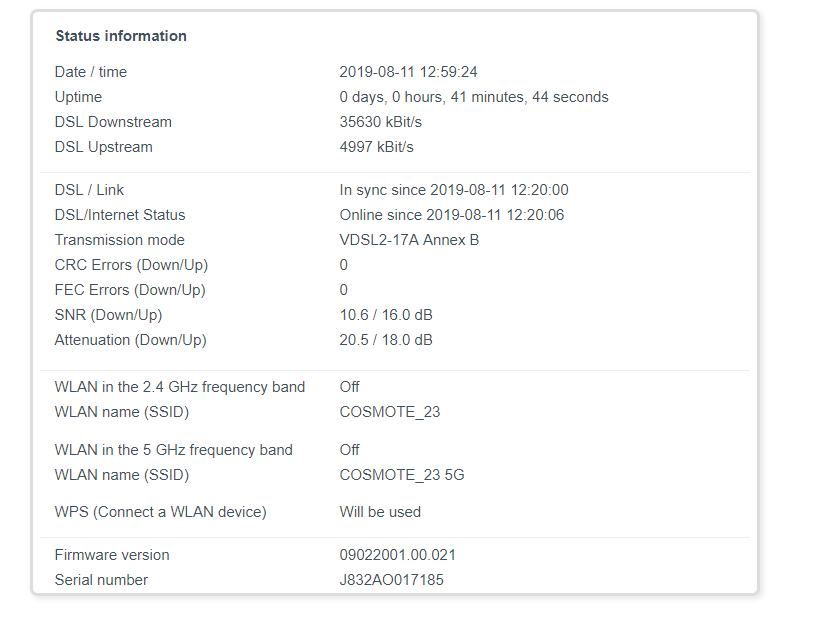Click the firmware version 09022001.00.021
The width and height of the screenshot is (836, 641).
[x=398, y=555]
